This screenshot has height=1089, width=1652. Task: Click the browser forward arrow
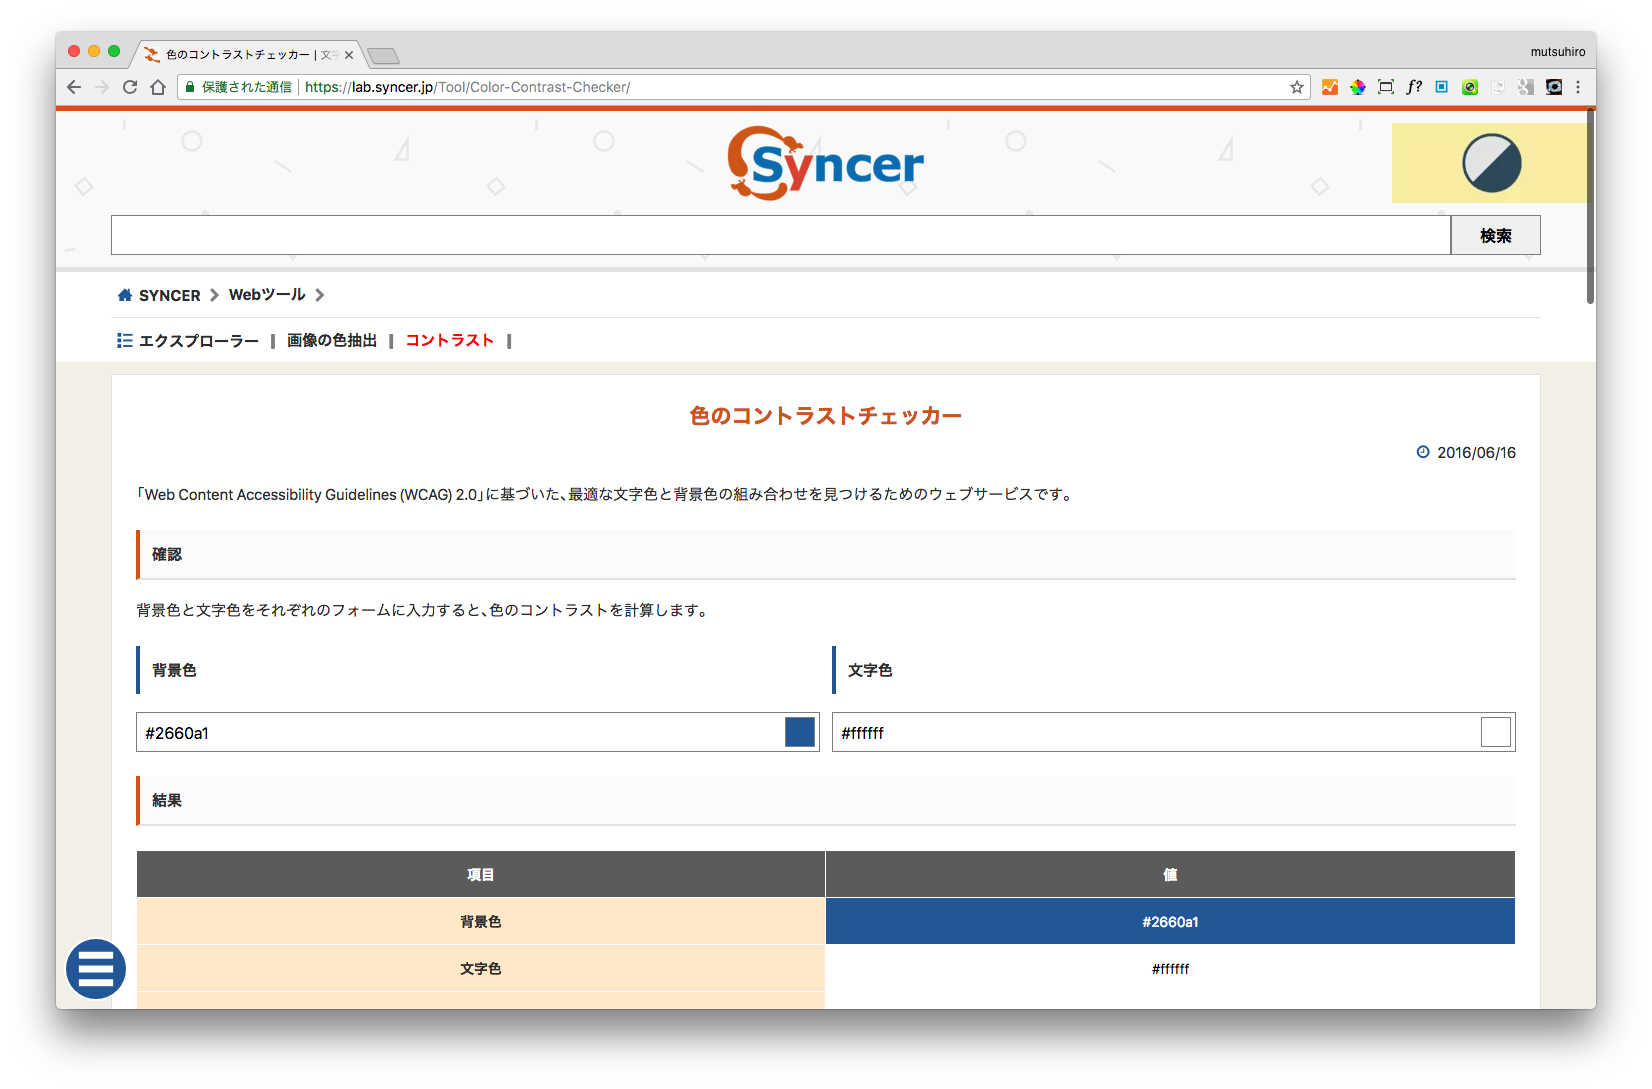point(102,87)
